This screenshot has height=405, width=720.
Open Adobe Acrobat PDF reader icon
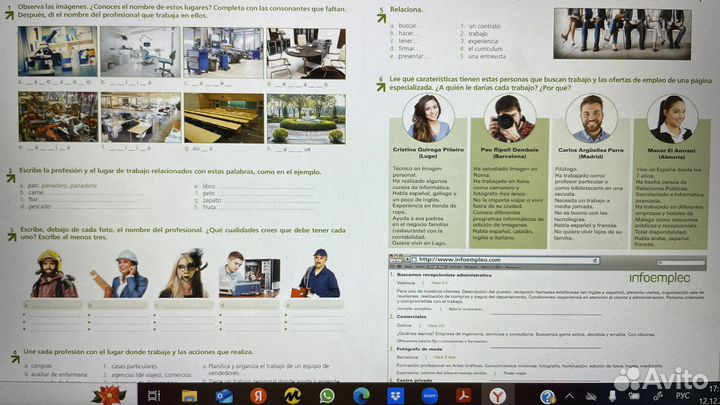[464, 396]
